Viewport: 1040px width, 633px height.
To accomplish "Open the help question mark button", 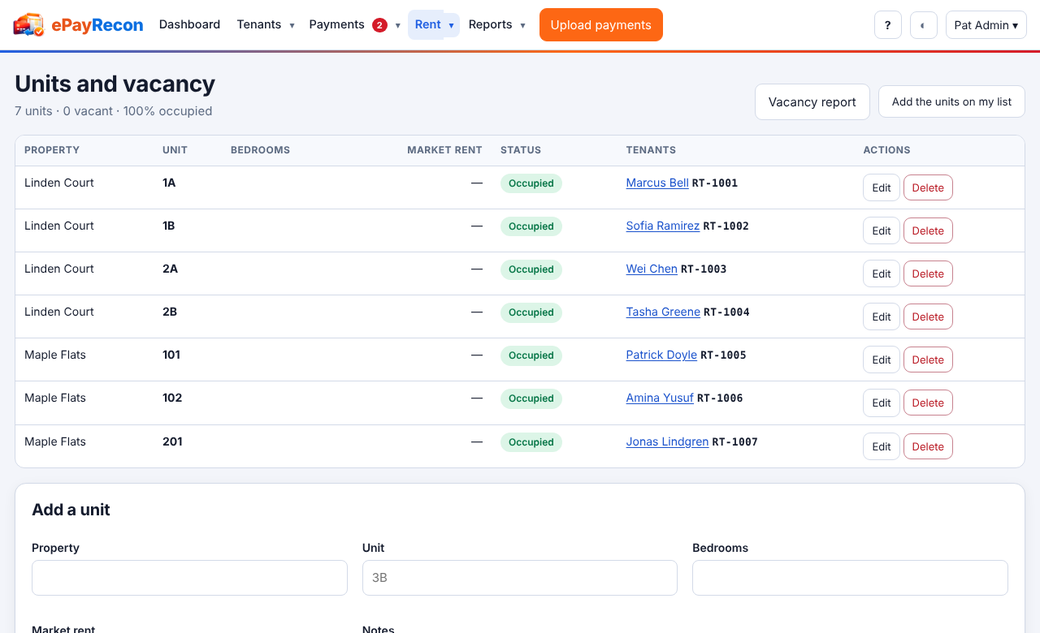I will 887,25.
